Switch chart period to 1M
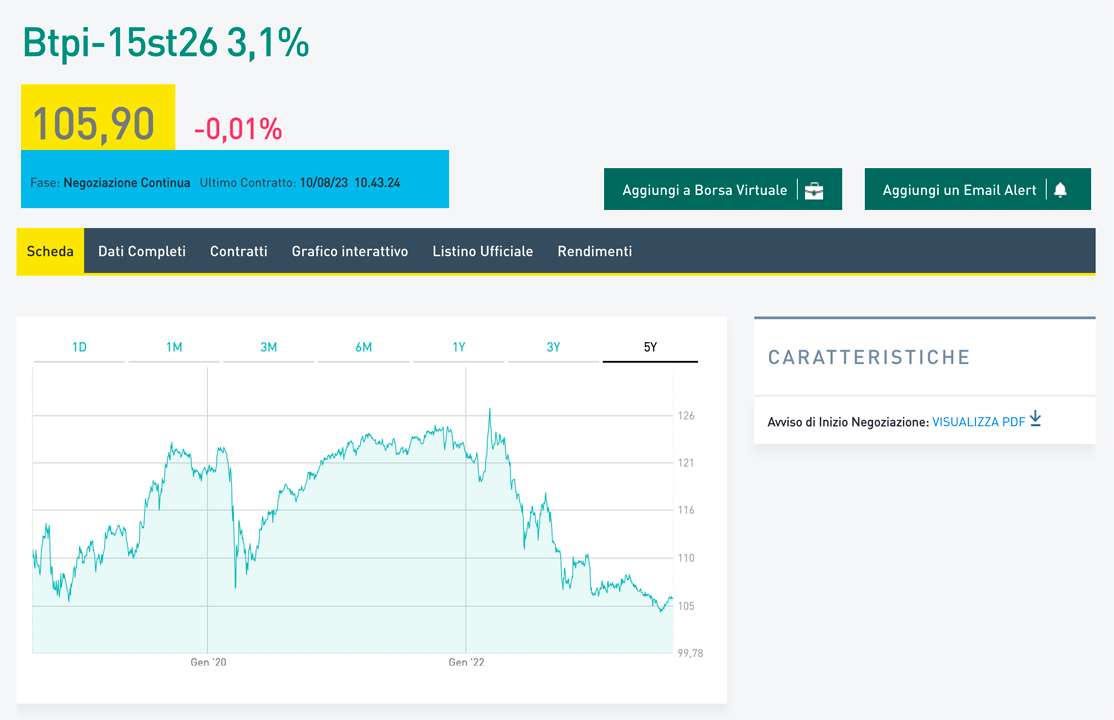Image resolution: width=1114 pixels, height=720 pixels. pyautogui.click(x=174, y=347)
